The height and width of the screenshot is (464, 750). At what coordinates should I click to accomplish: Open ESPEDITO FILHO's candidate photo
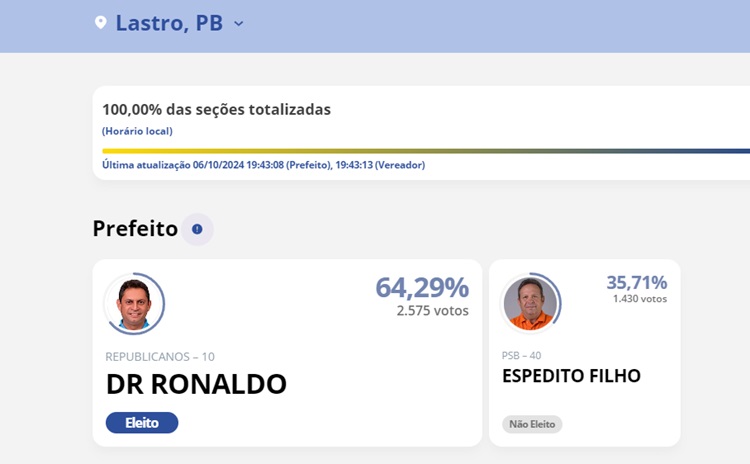530,303
